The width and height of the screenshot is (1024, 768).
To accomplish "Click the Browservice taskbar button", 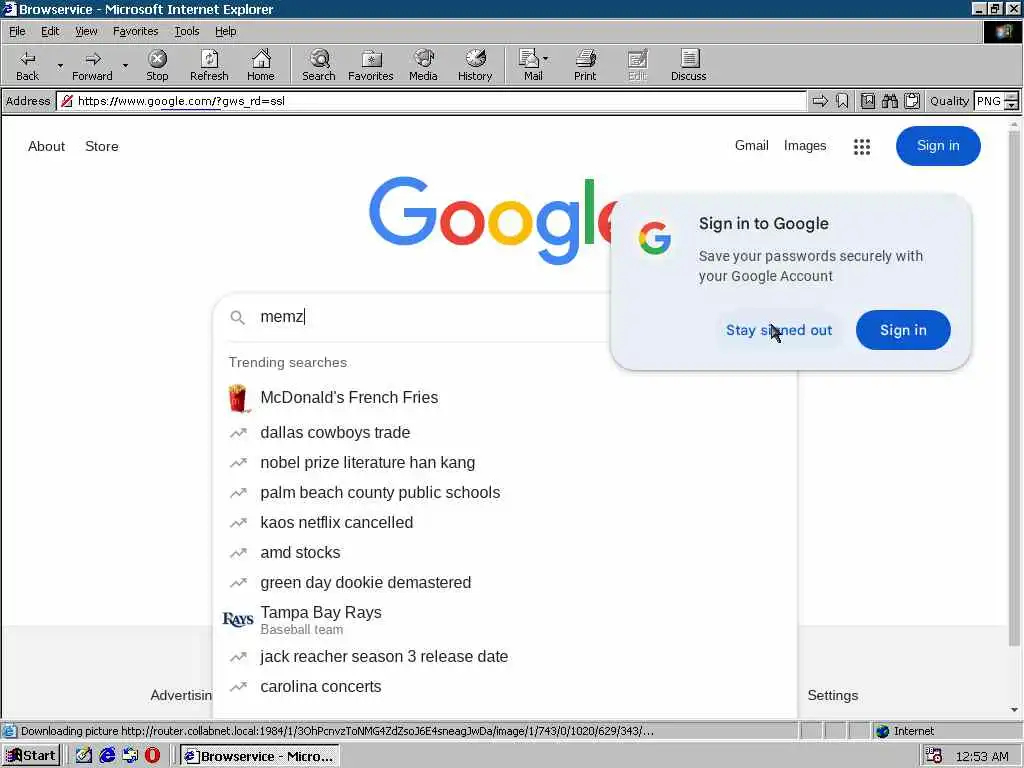I will 260,756.
